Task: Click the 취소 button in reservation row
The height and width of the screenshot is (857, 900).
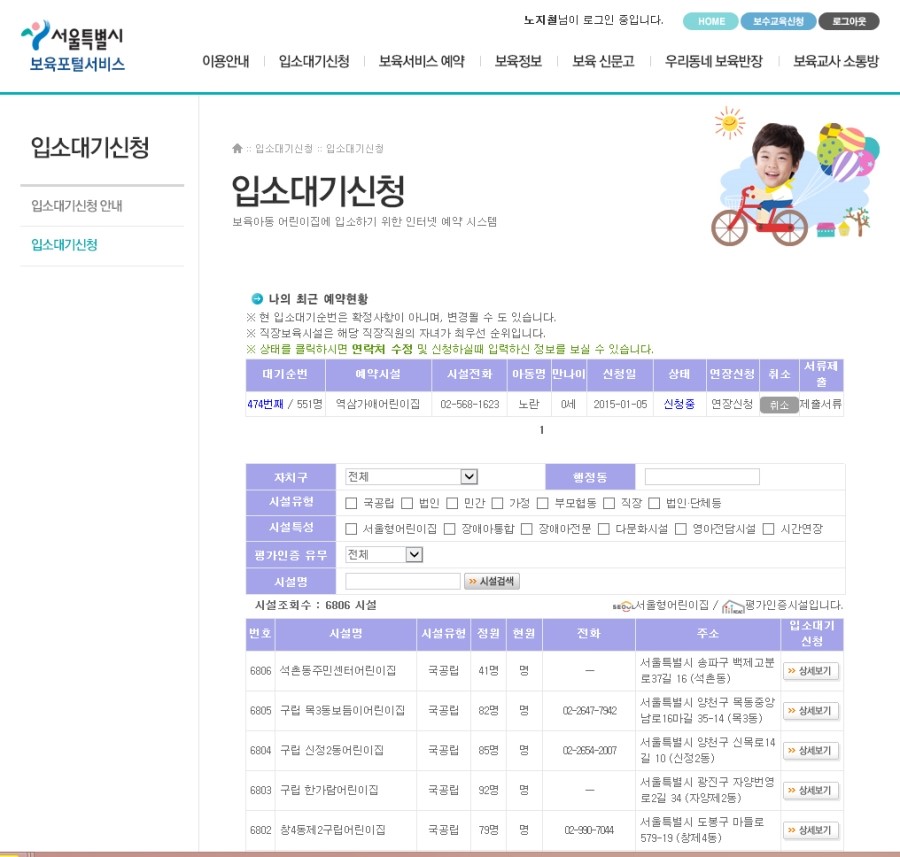Action: click(779, 405)
